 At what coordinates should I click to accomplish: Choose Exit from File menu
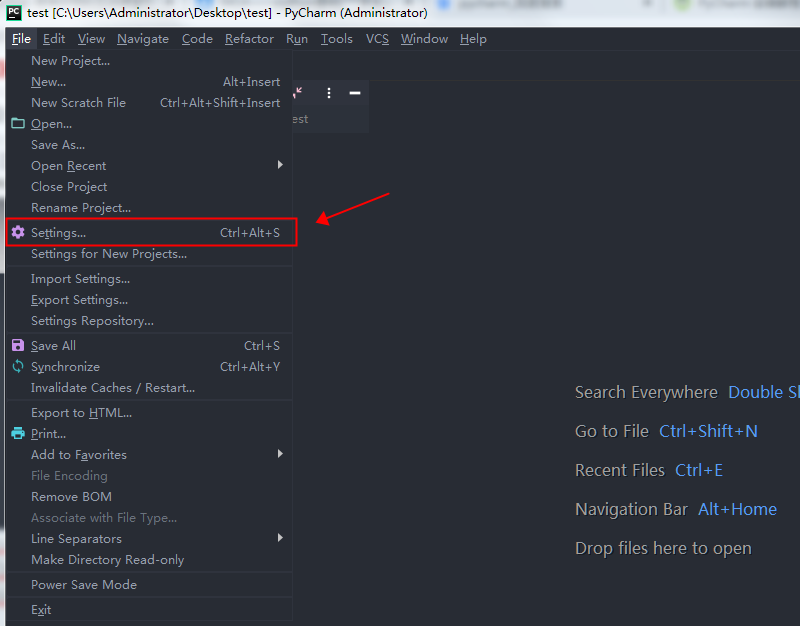[x=149, y=610]
